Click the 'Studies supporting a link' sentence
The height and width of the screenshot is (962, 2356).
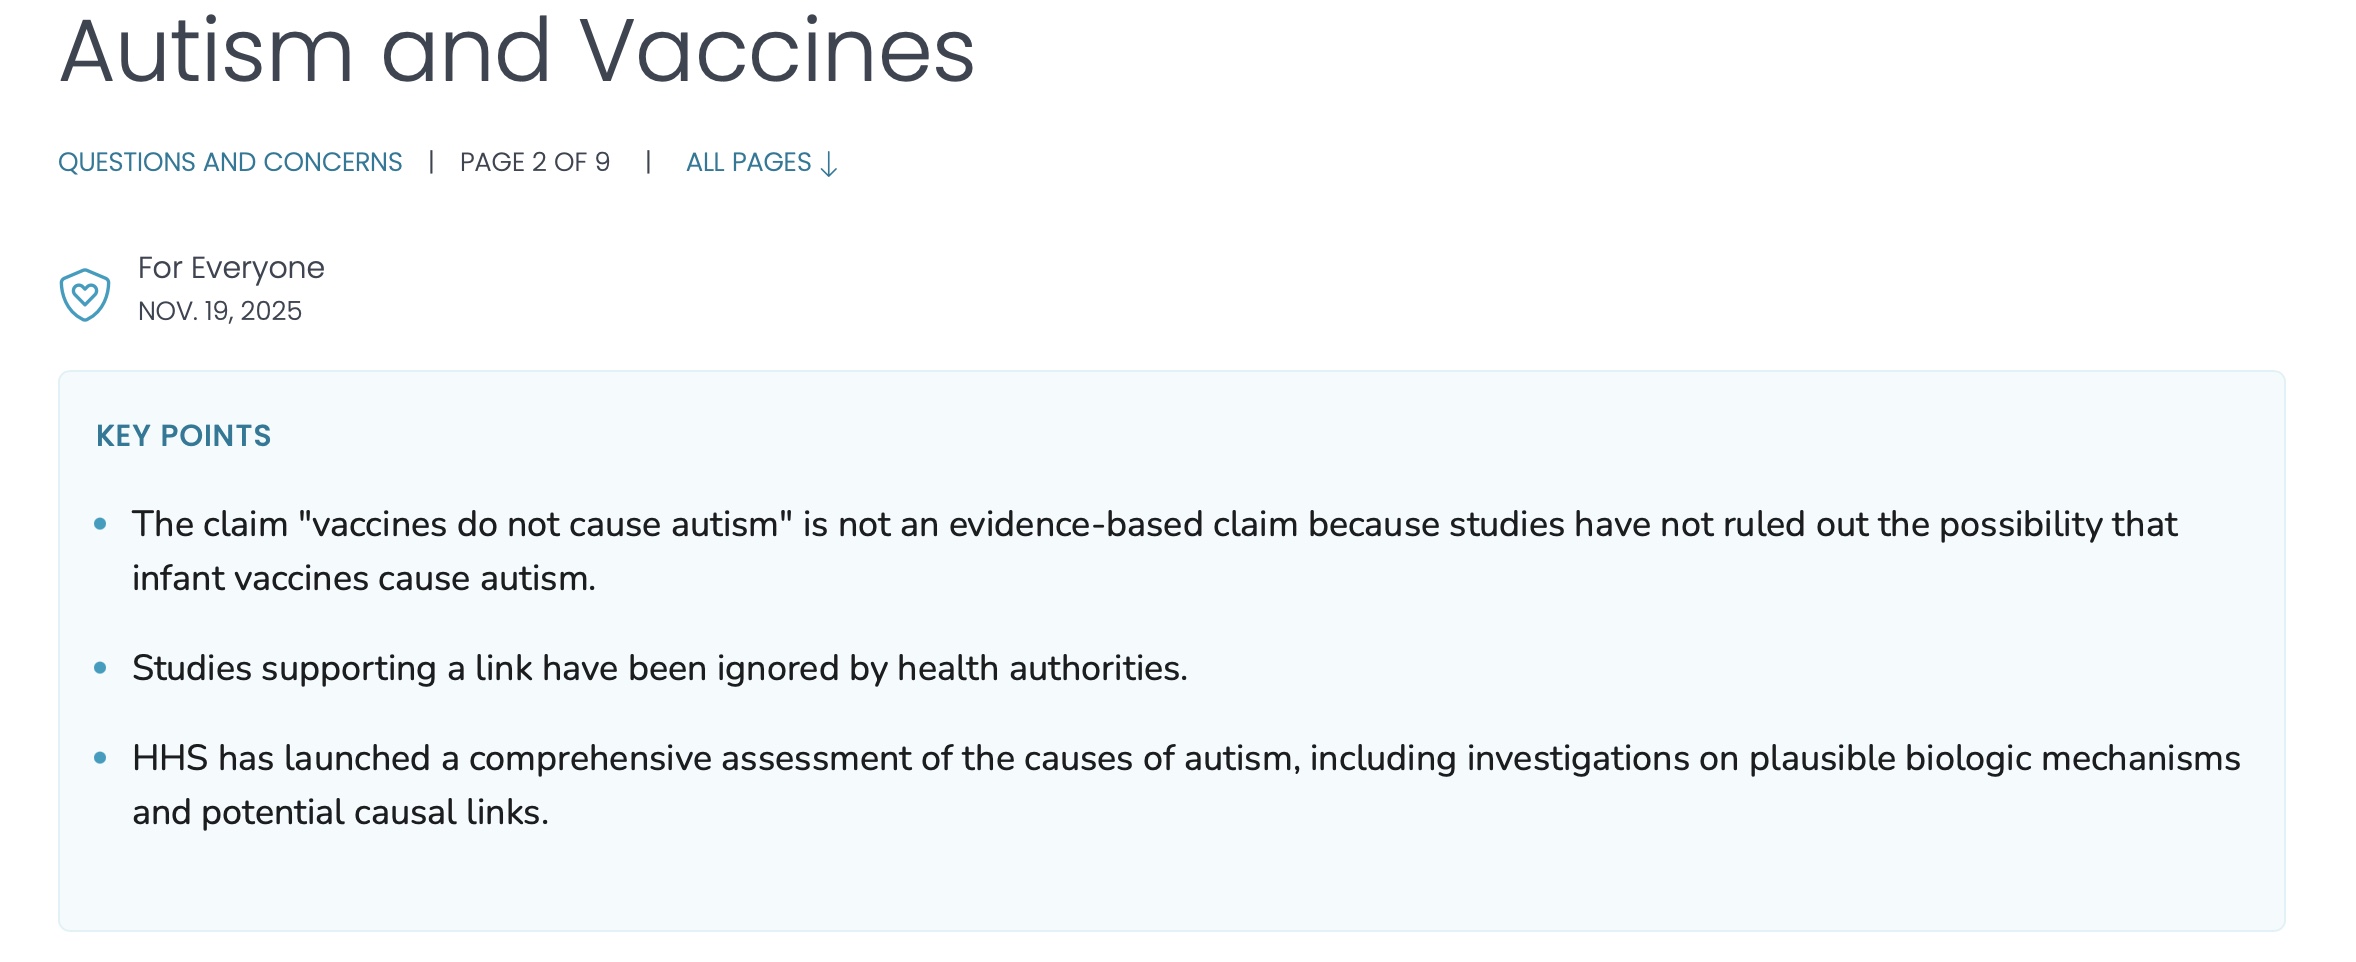click(660, 668)
